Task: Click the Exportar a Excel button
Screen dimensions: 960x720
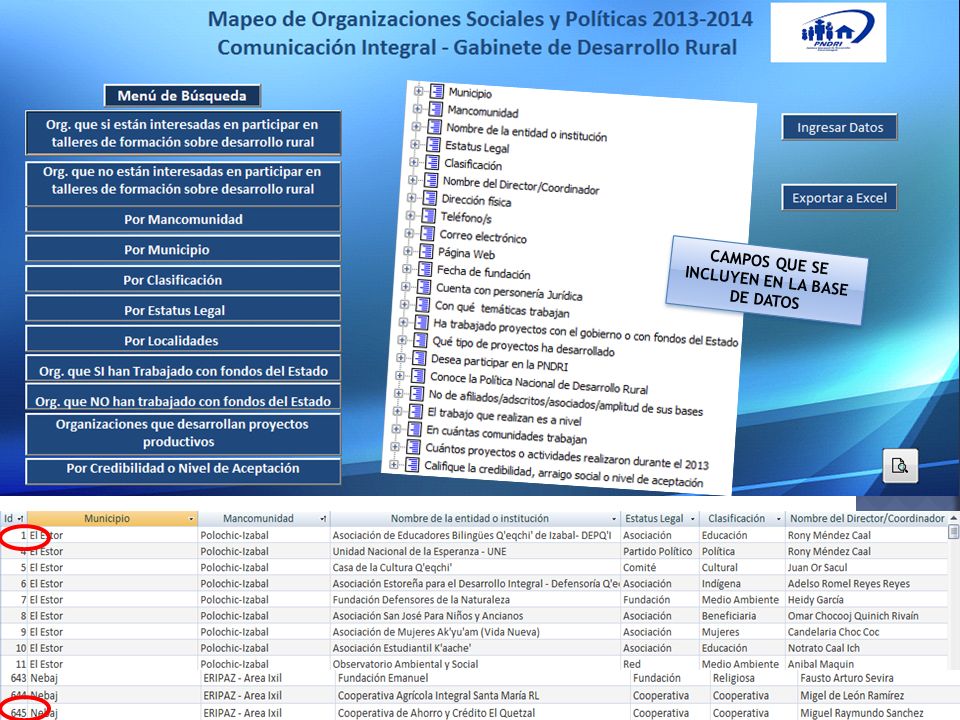Action: point(839,198)
